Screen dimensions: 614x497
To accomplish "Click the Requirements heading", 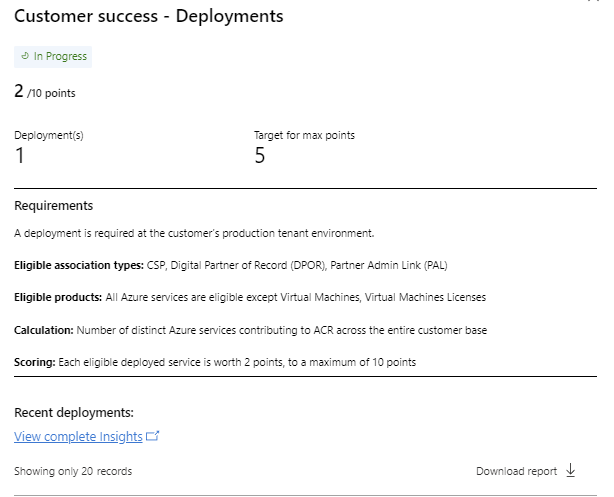I will 54,206.
